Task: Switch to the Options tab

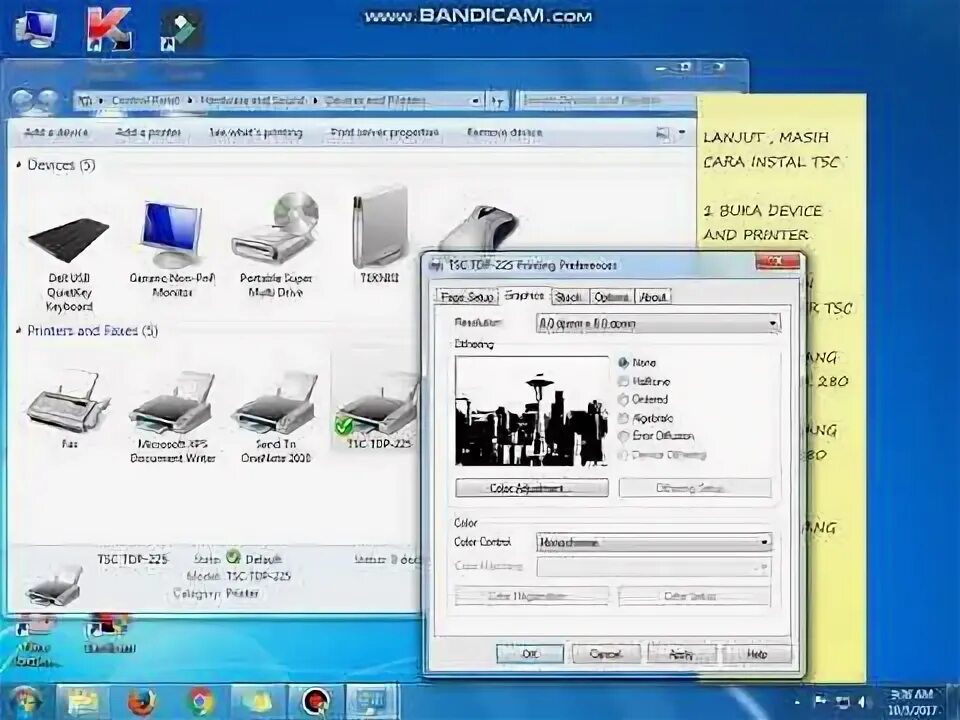Action: pyautogui.click(x=611, y=297)
